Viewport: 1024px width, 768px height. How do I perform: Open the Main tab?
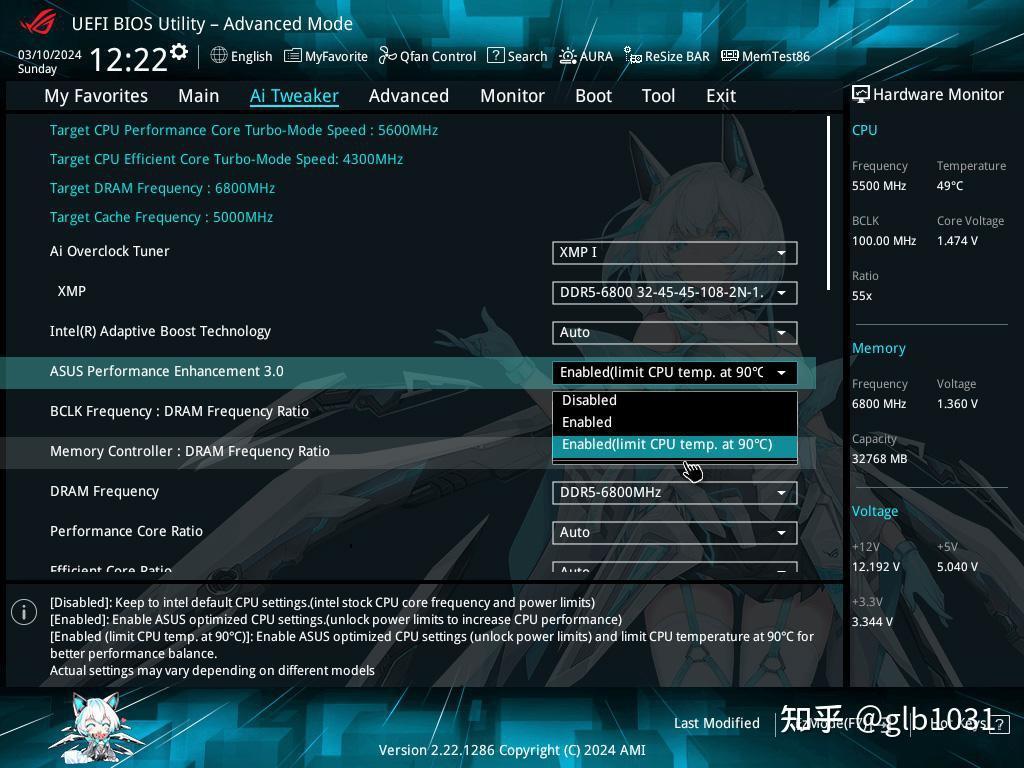(199, 96)
